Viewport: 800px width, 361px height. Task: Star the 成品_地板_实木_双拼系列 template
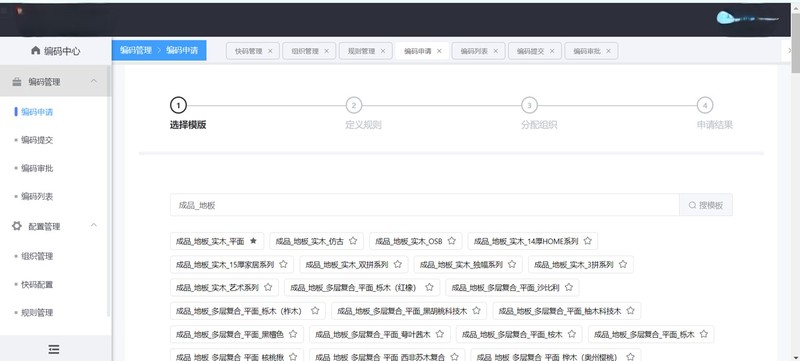tap(397, 264)
